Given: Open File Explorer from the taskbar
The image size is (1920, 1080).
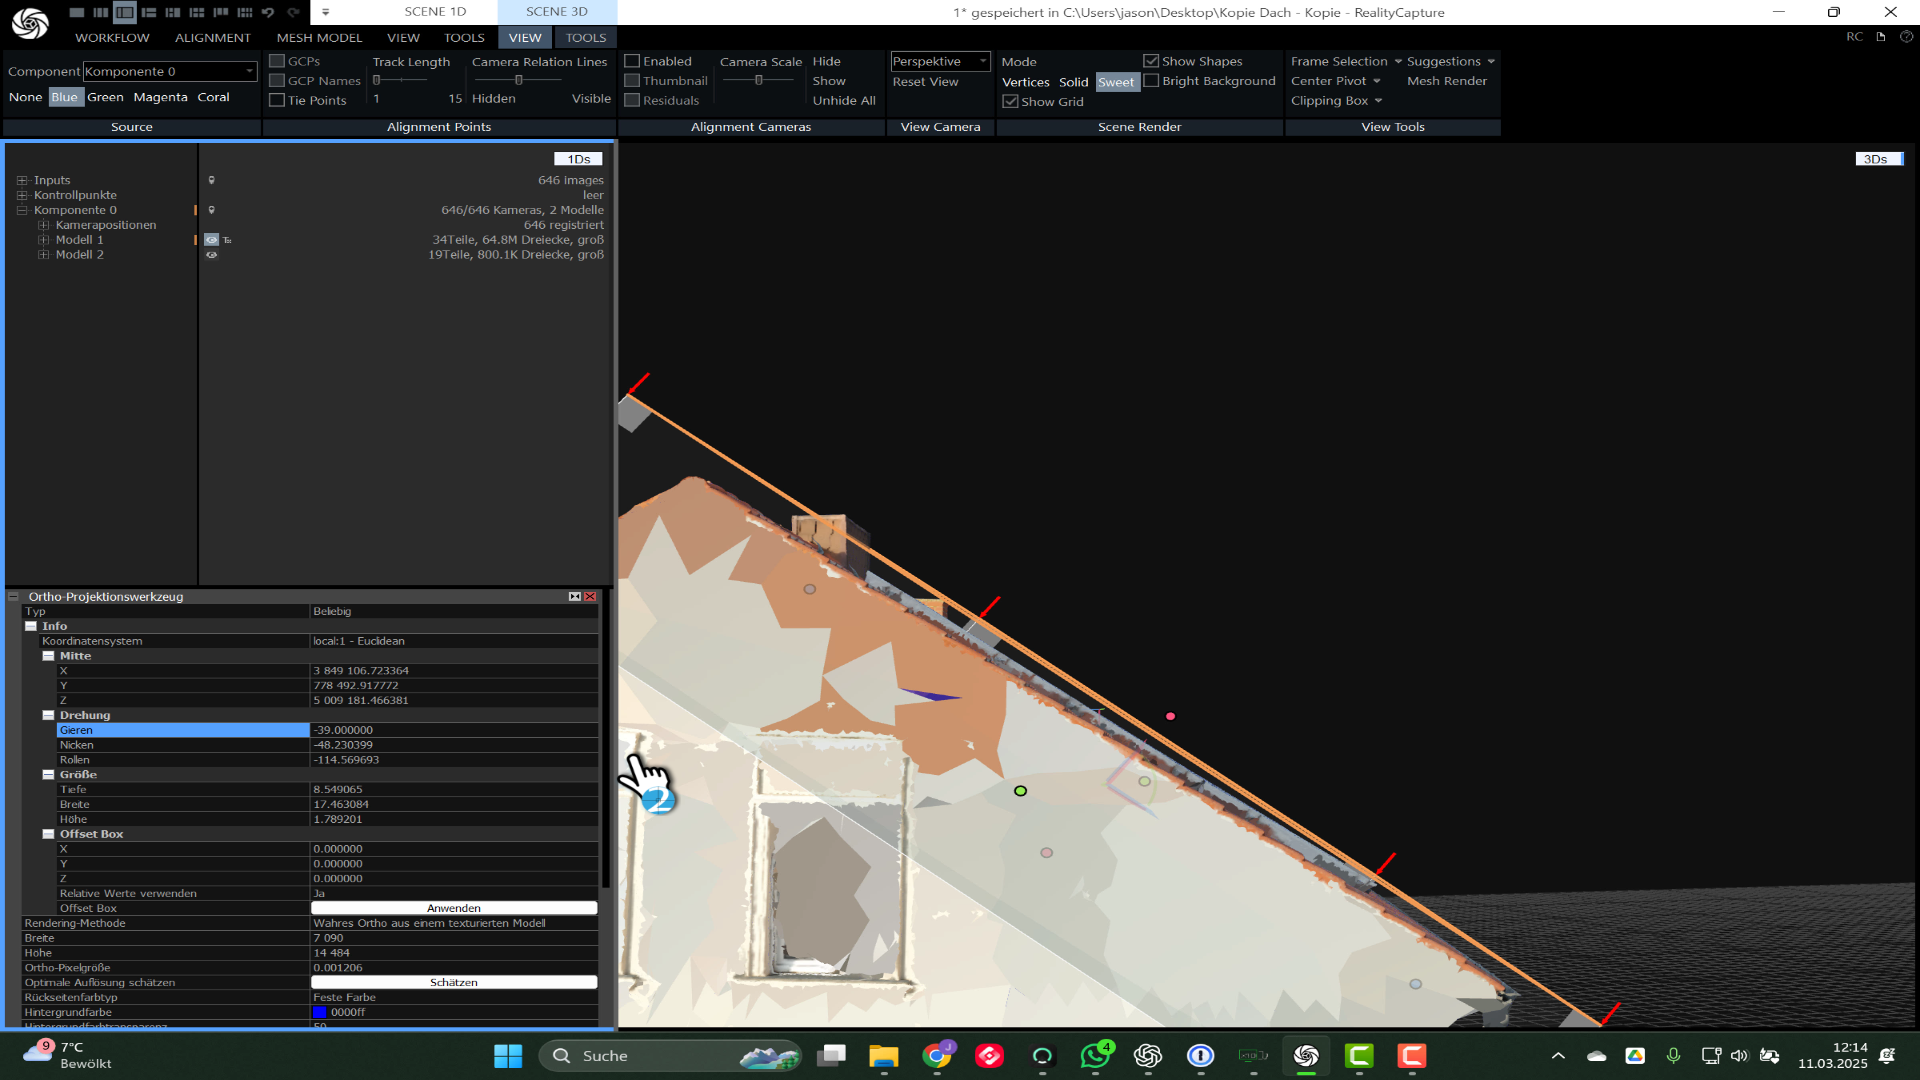Looking at the screenshot, I should [x=884, y=1056].
